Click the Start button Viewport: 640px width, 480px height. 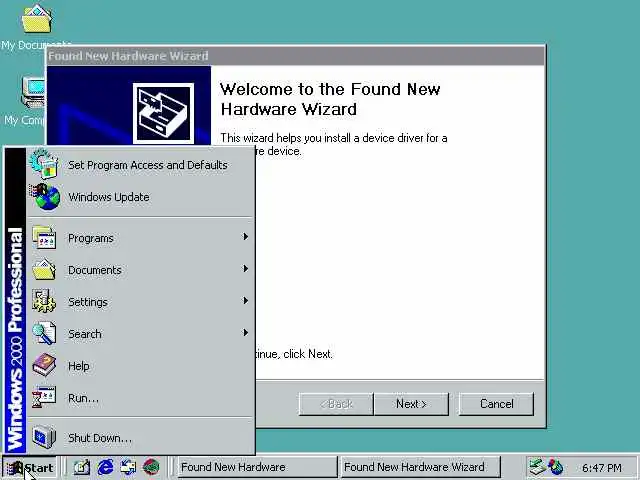pyautogui.click(x=29, y=467)
